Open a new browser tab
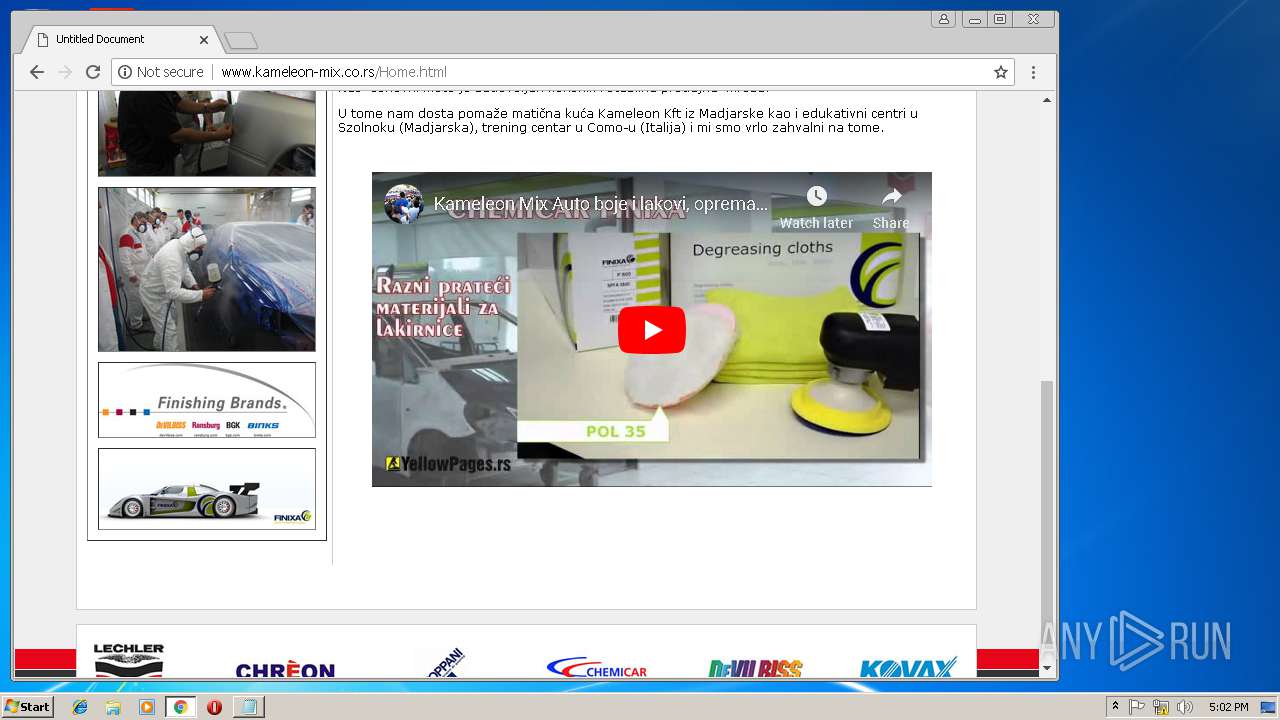 point(241,40)
